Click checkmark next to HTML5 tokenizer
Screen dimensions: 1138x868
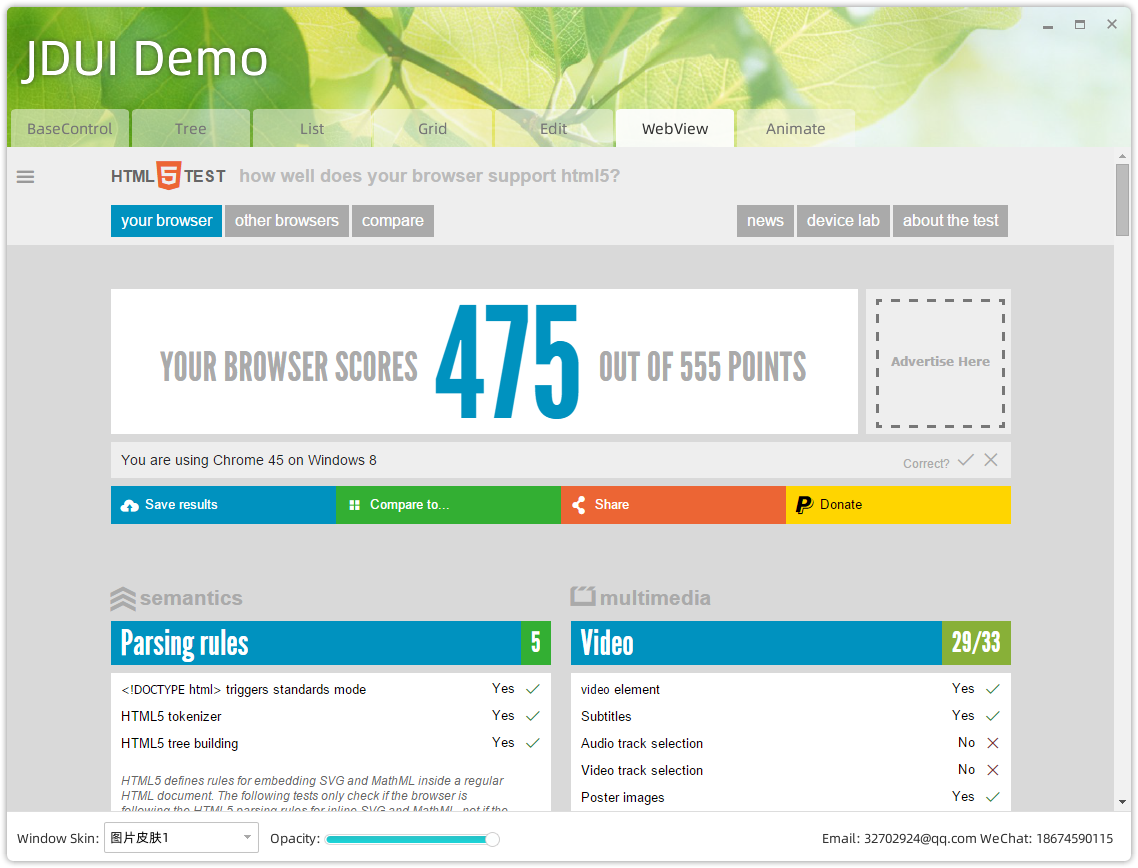pyautogui.click(x=533, y=716)
